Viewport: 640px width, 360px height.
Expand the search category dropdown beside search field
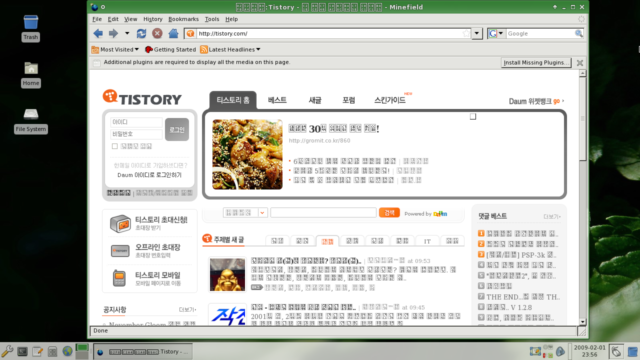click(262, 213)
